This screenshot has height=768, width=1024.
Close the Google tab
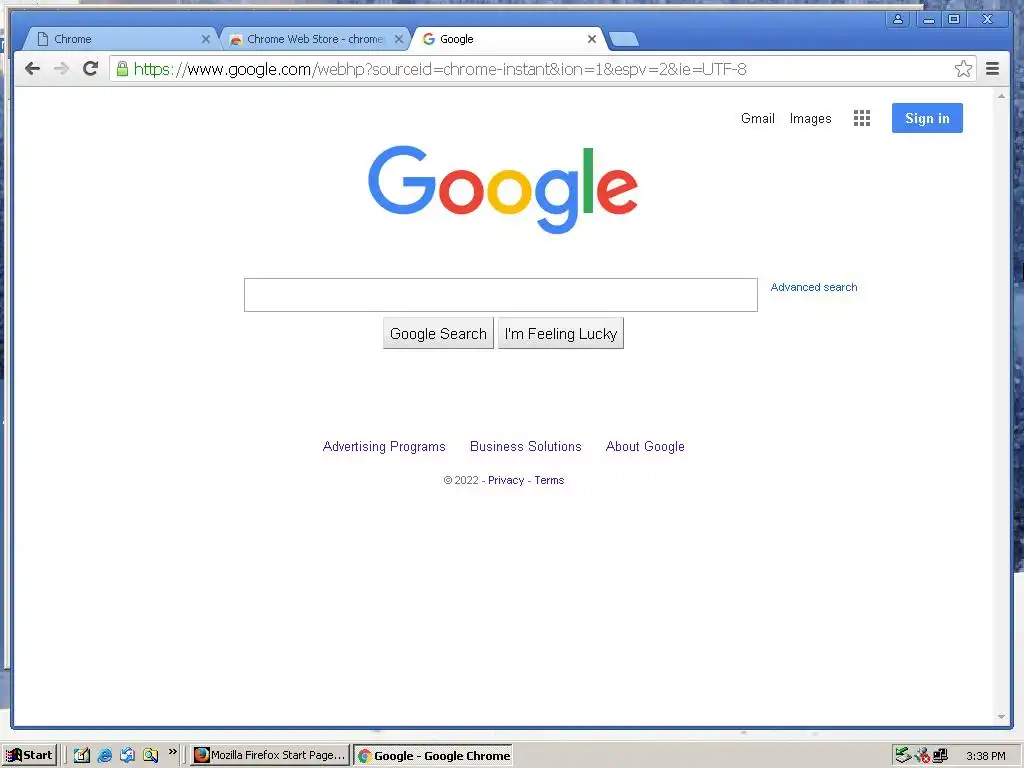click(x=592, y=39)
